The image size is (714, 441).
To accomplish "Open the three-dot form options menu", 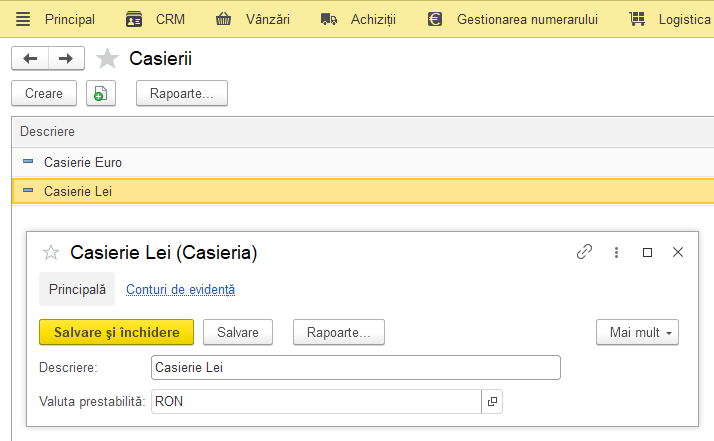I will [x=616, y=252].
